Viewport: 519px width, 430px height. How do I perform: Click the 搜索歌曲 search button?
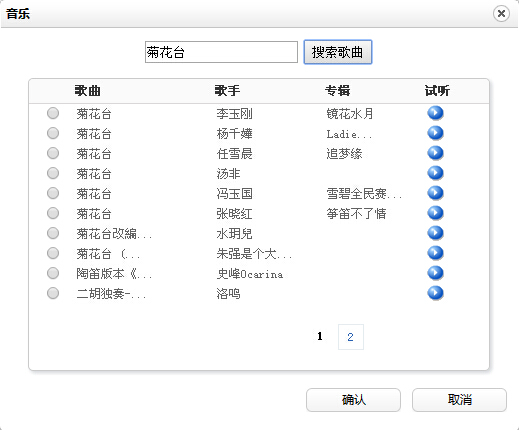tap(338, 52)
